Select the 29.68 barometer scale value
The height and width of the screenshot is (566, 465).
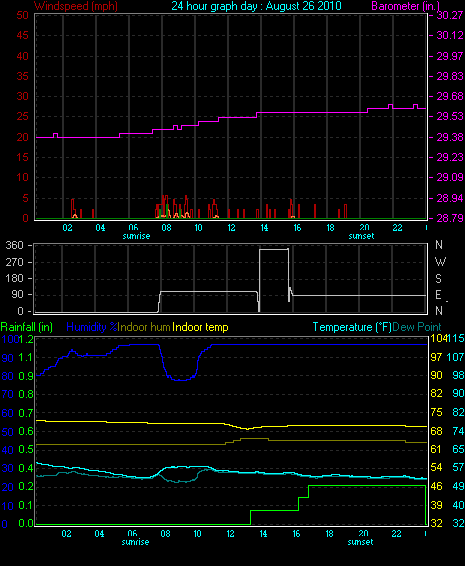click(450, 96)
